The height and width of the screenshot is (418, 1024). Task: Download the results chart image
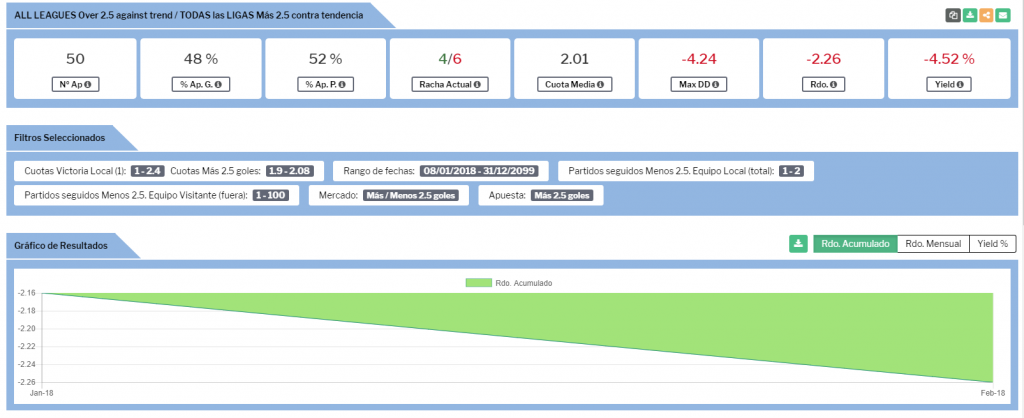[797, 243]
